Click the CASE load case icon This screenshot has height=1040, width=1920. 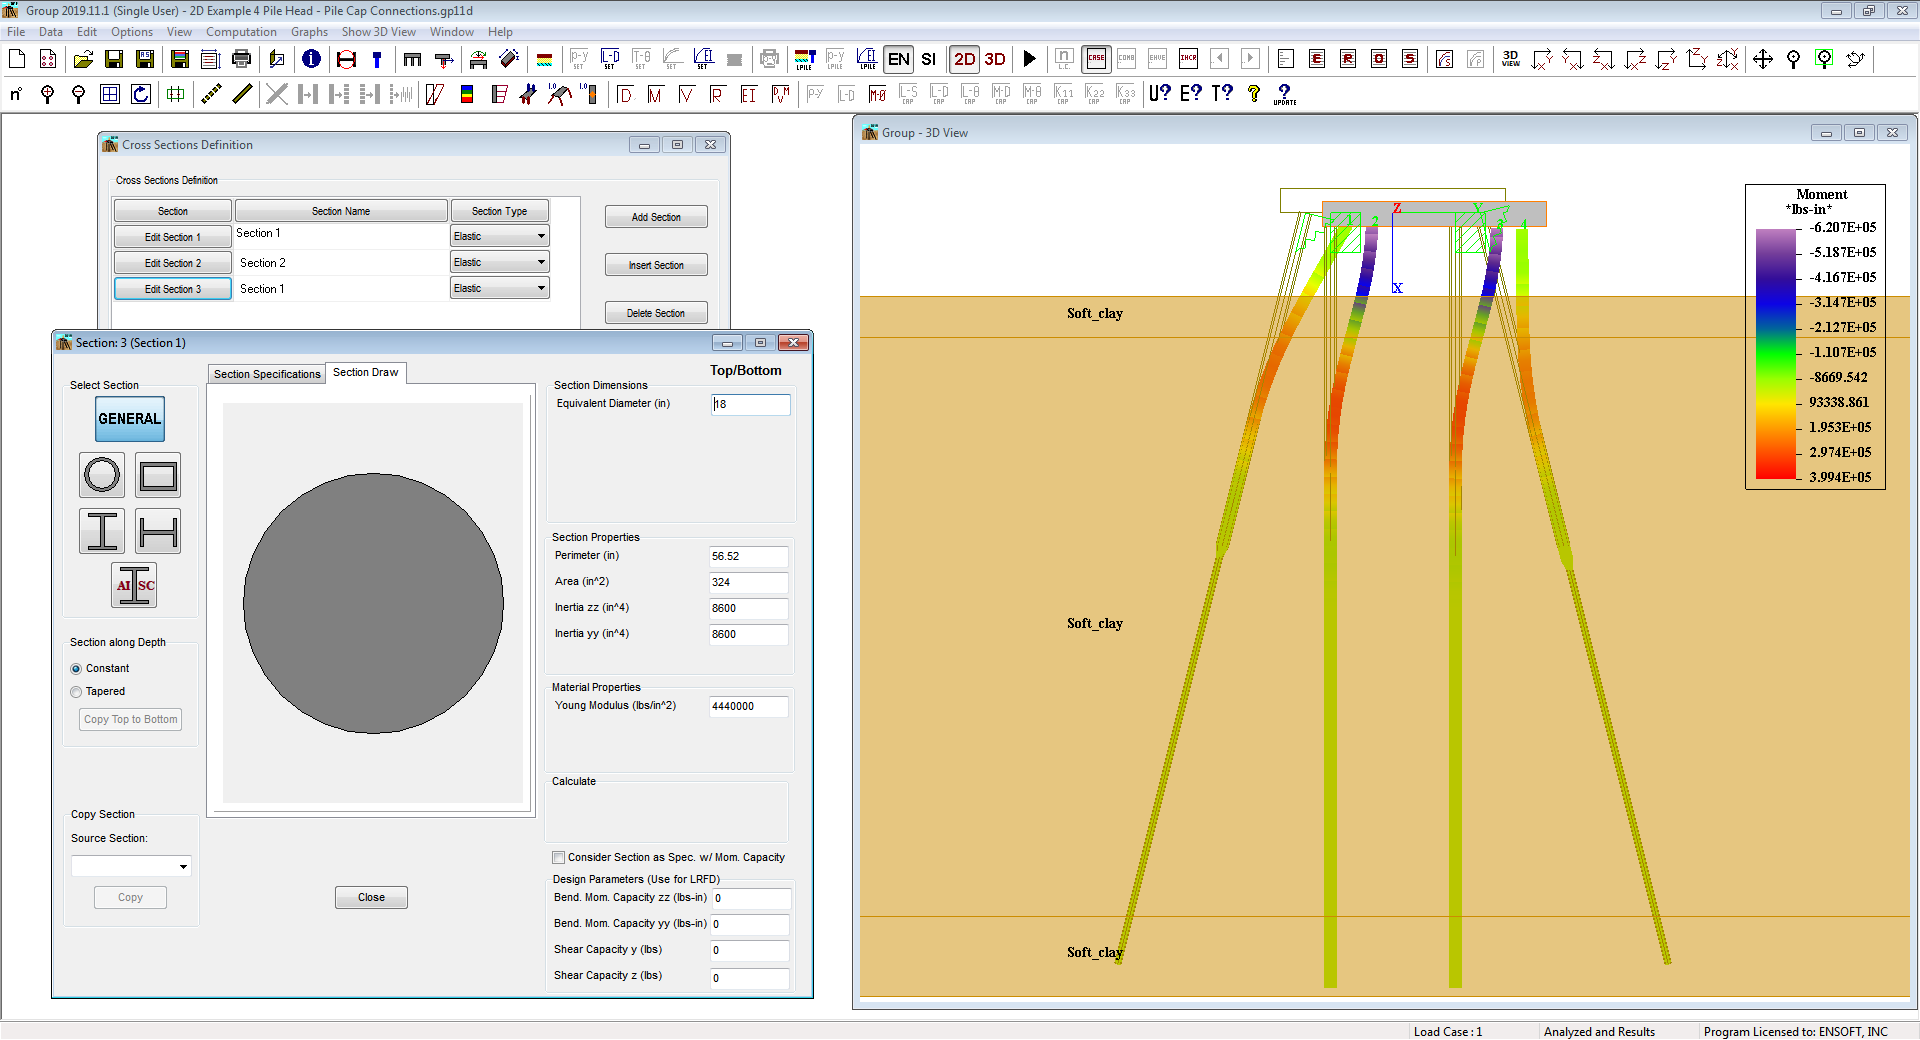click(1096, 59)
